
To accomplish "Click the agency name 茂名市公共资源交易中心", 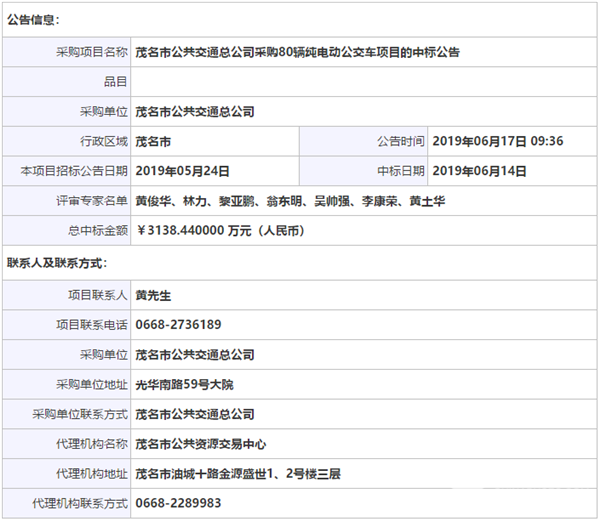I will [201, 443].
